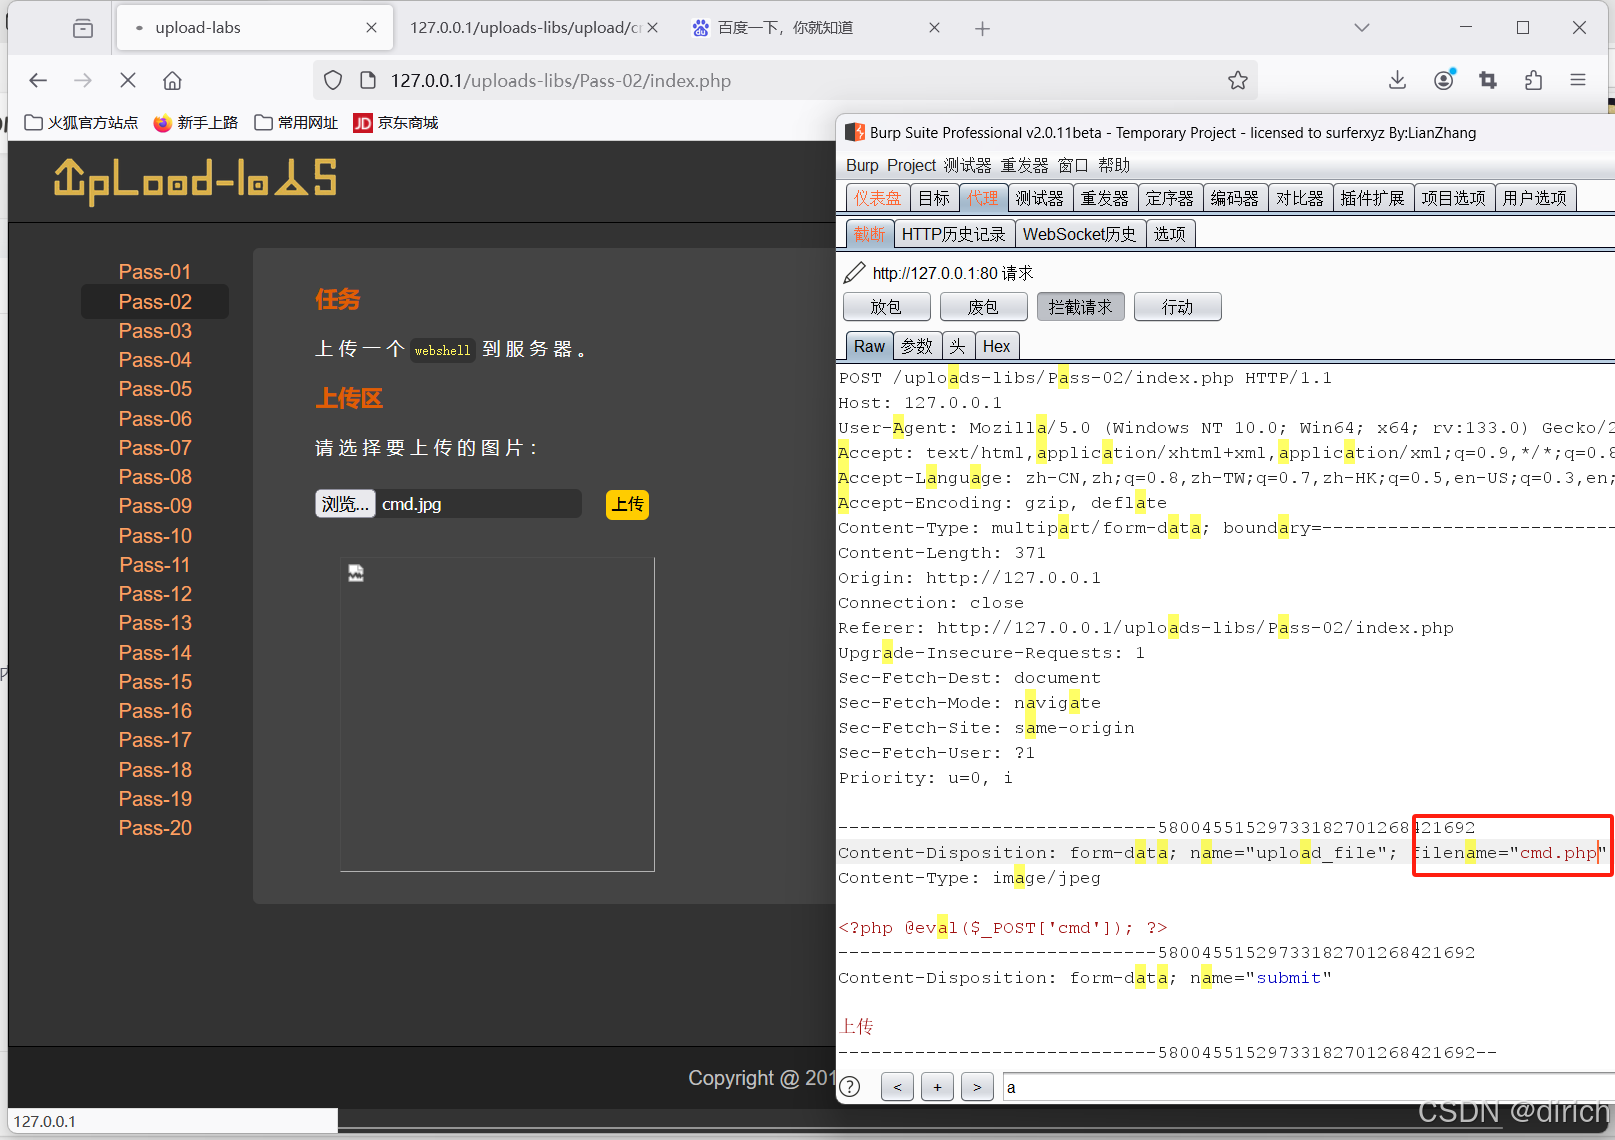Switch to the 编码器 tab in Burp
The image size is (1615, 1140).
pos(1235,198)
